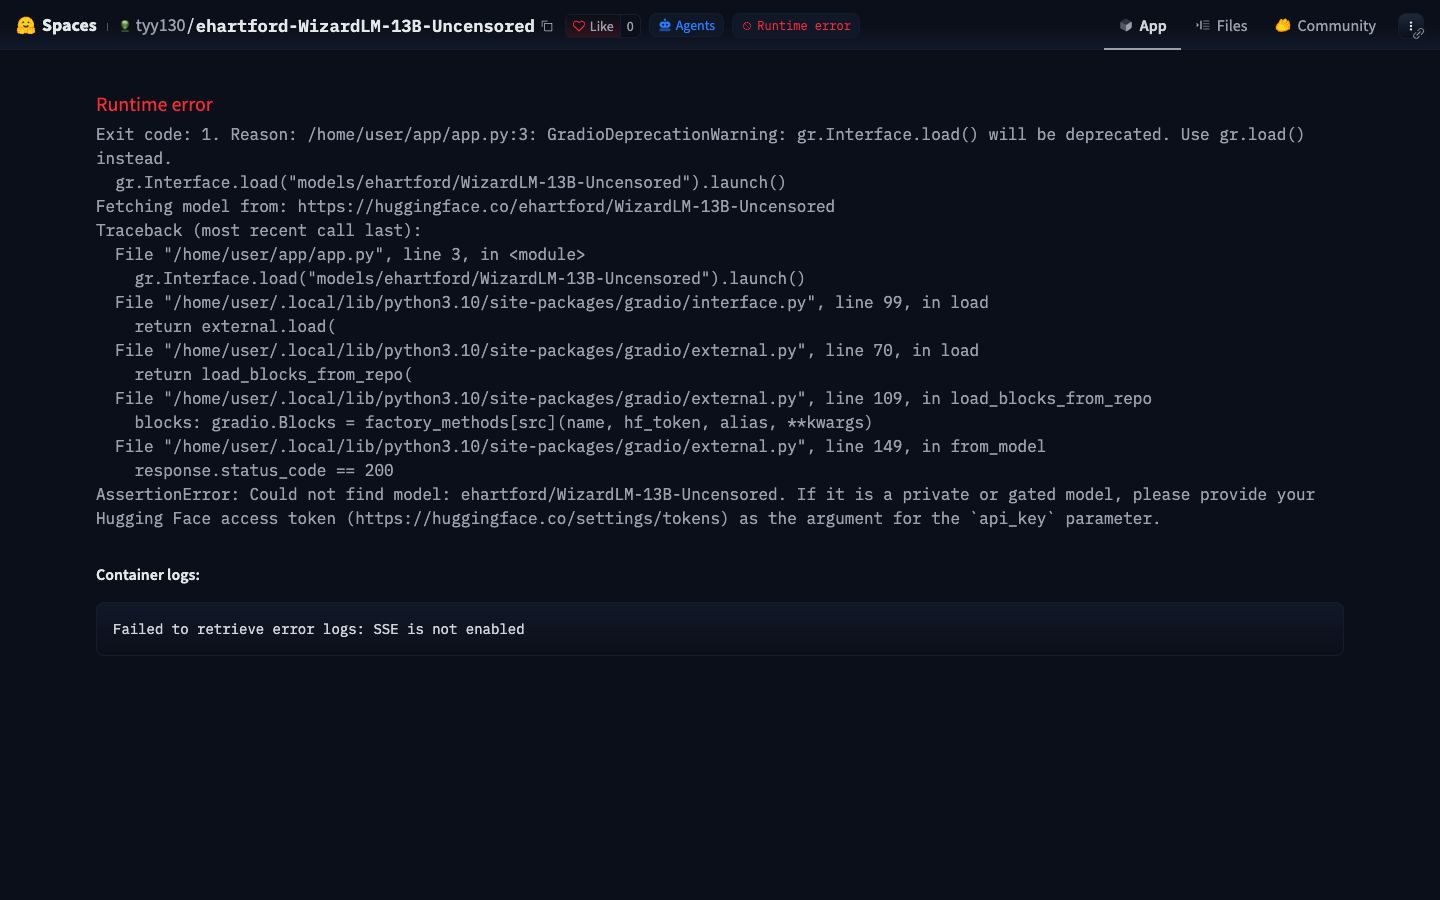Open the tyy130 profile link
Viewport: 1440px width, 900px height.
[160, 26]
